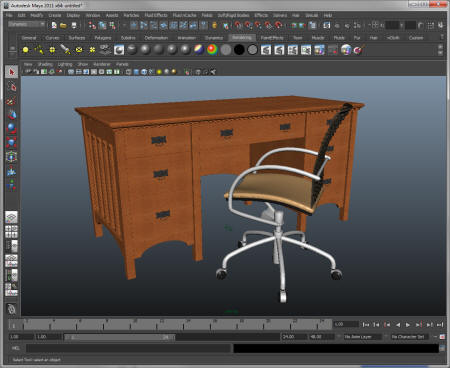450x368 pixels.
Task: Open the Soft/Rigid Bodies menu
Action: click(233, 15)
